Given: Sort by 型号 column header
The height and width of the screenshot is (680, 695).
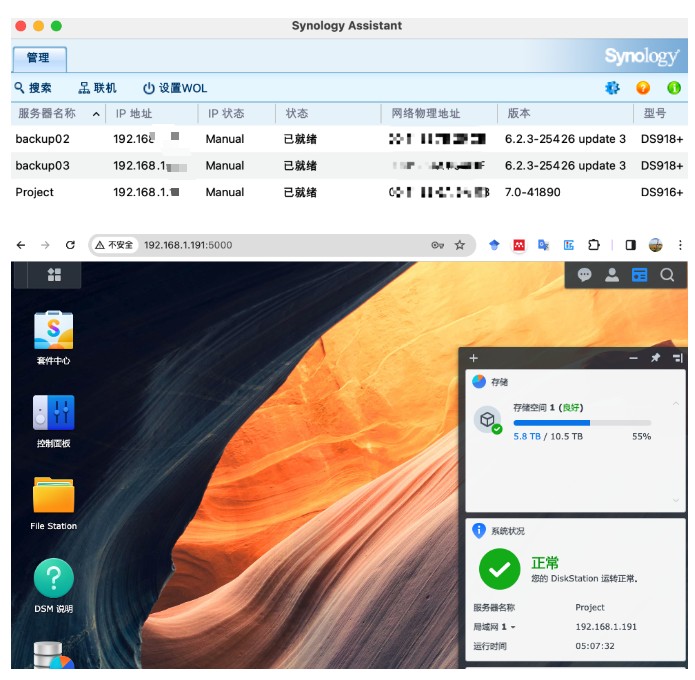Looking at the screenshot, I should [661, 113].
